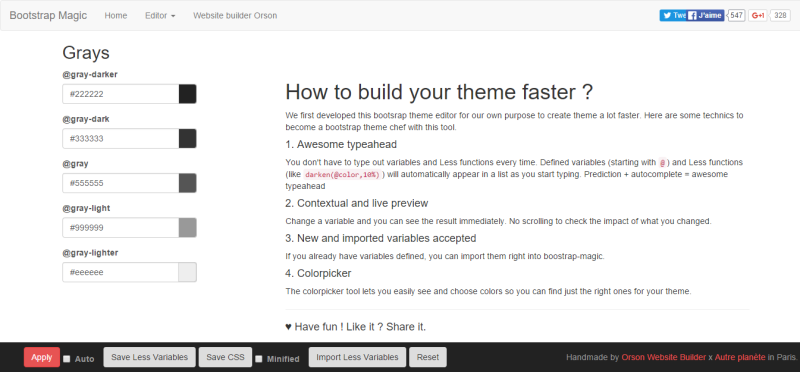Click the Twitter Tweet share button
Screen dimensions: 800x372
coord(673,15)
